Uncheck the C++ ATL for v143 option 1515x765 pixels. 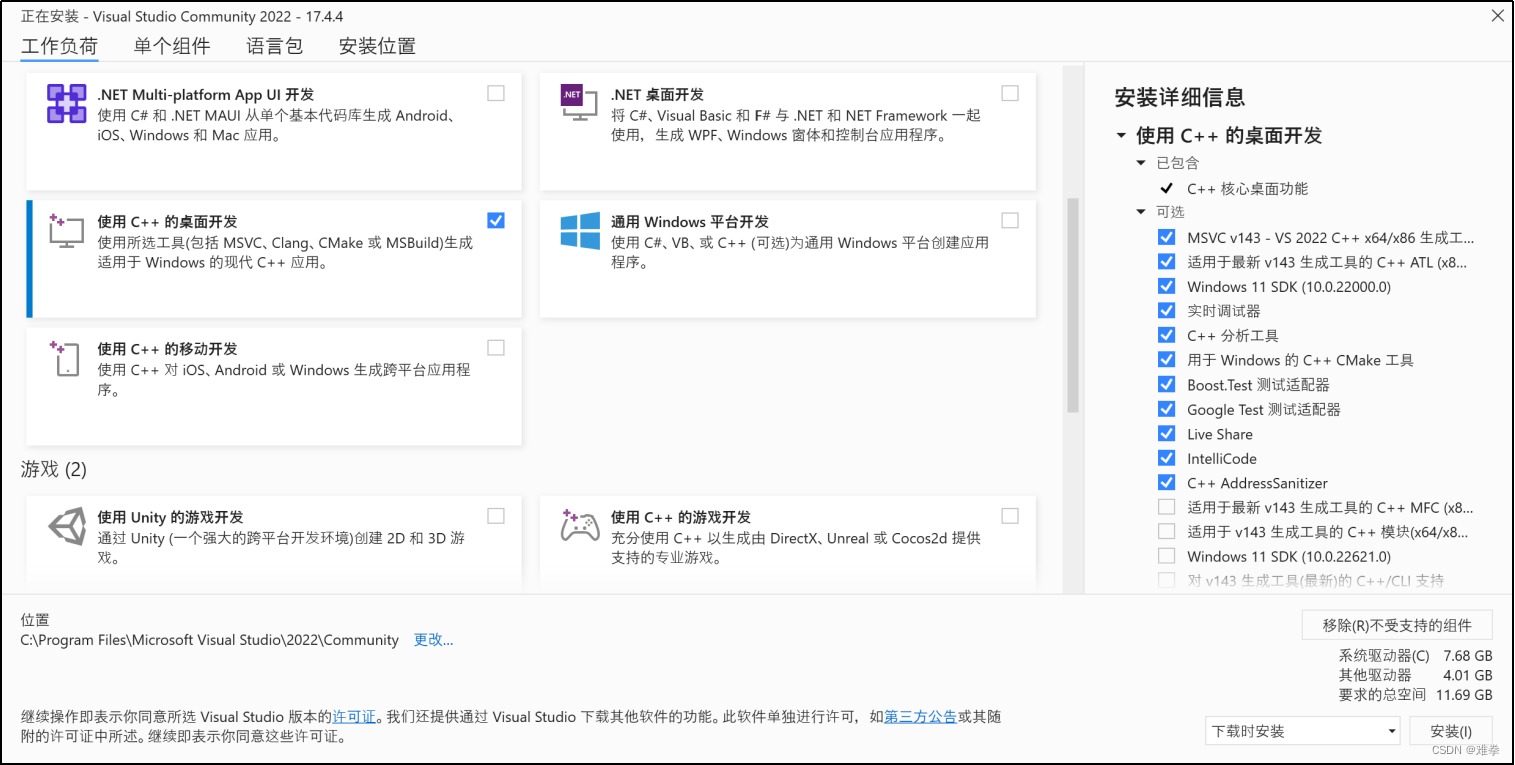[x=1166, y=261]
